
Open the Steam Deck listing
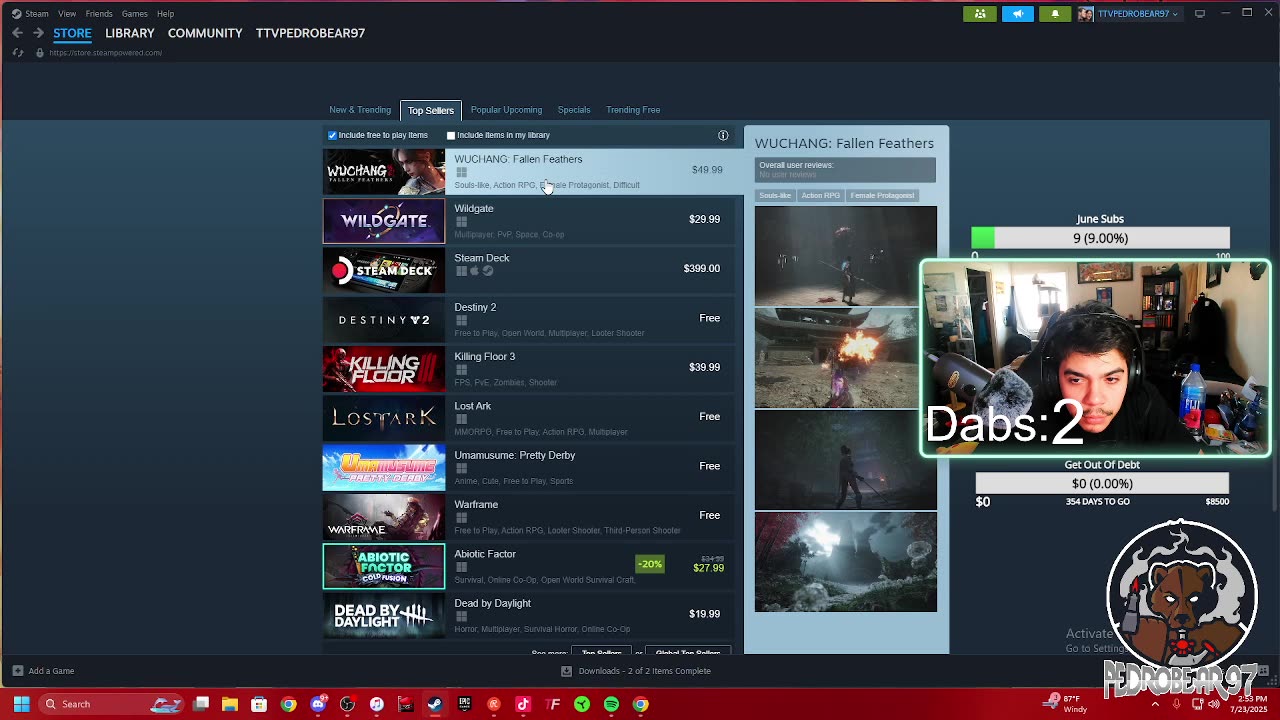point(529,269)
